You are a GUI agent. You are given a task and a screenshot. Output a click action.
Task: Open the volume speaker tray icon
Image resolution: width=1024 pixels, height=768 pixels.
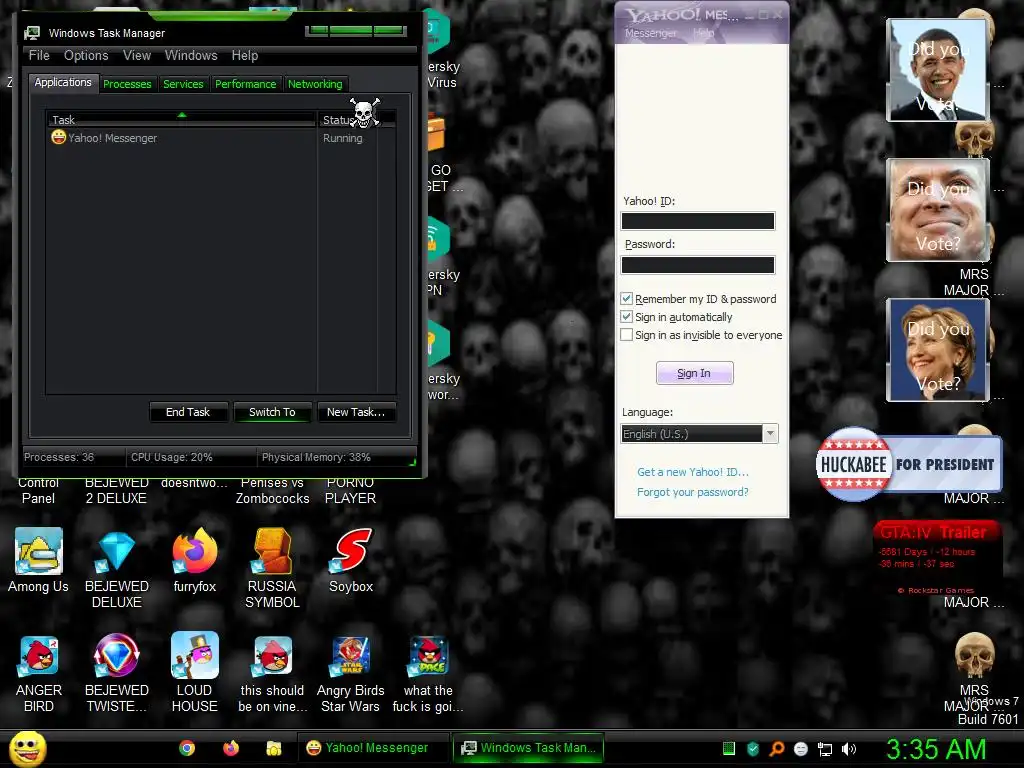click(849, 749)
